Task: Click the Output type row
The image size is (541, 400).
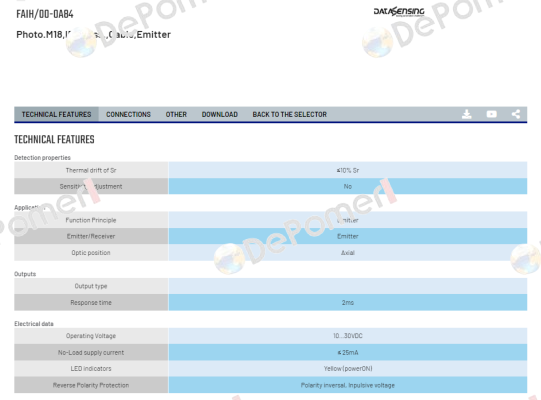Action: (270, 286)
